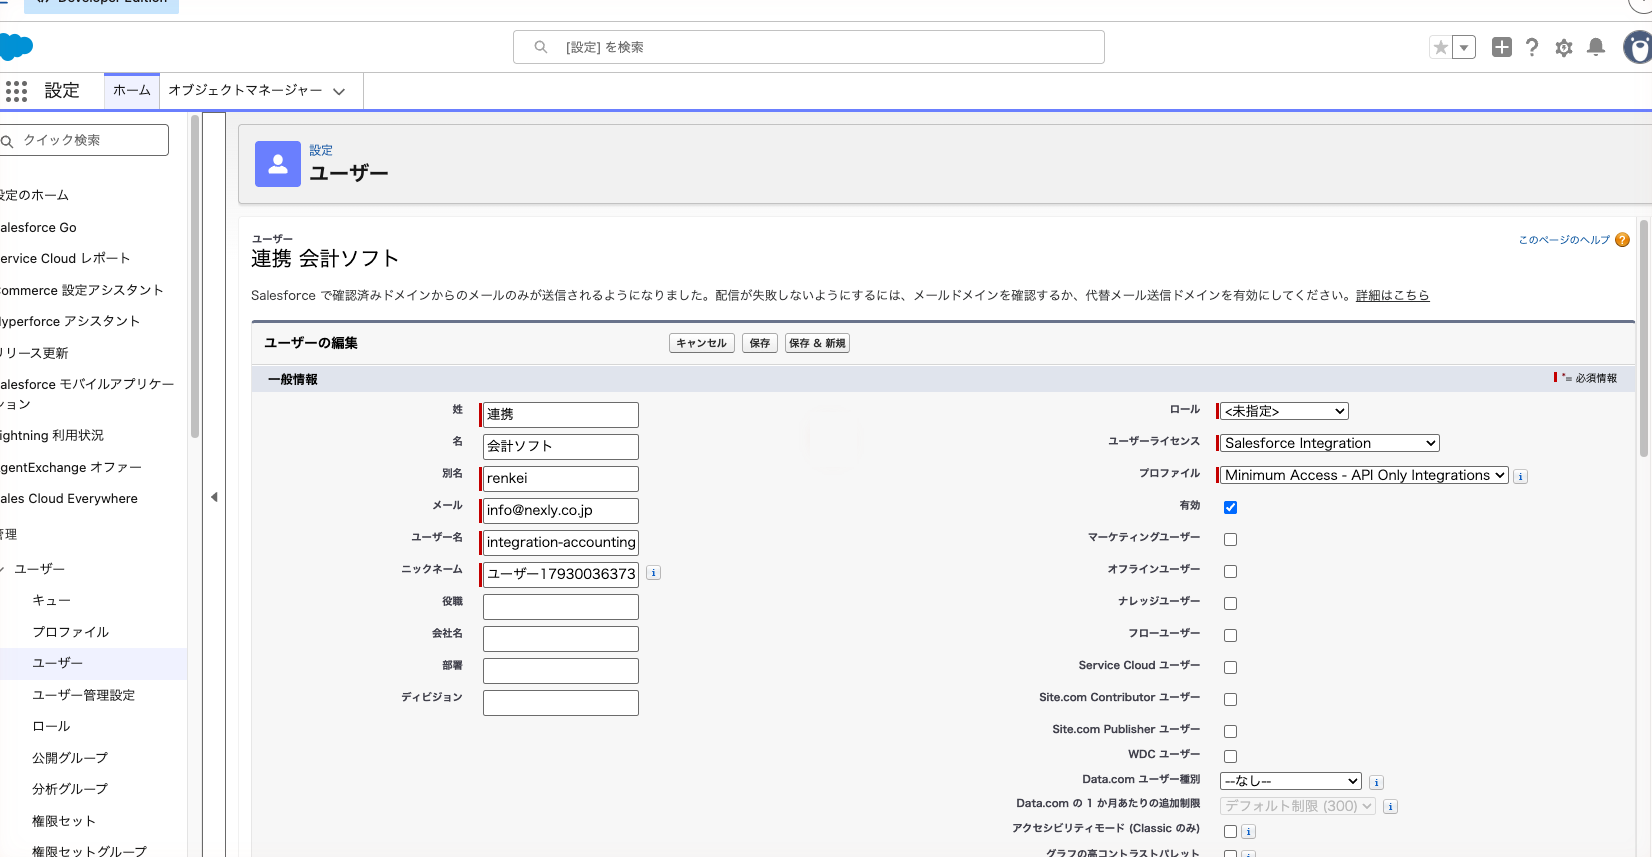Open the global actions plus icon
The height and width of the screenshot is (857, 1652).
(x=1501, y=47)
